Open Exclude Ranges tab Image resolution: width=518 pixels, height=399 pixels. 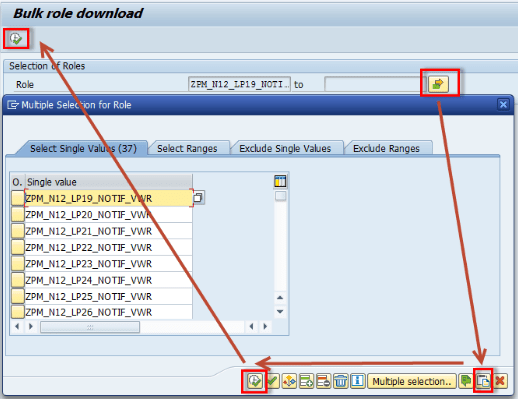point(386,148)
